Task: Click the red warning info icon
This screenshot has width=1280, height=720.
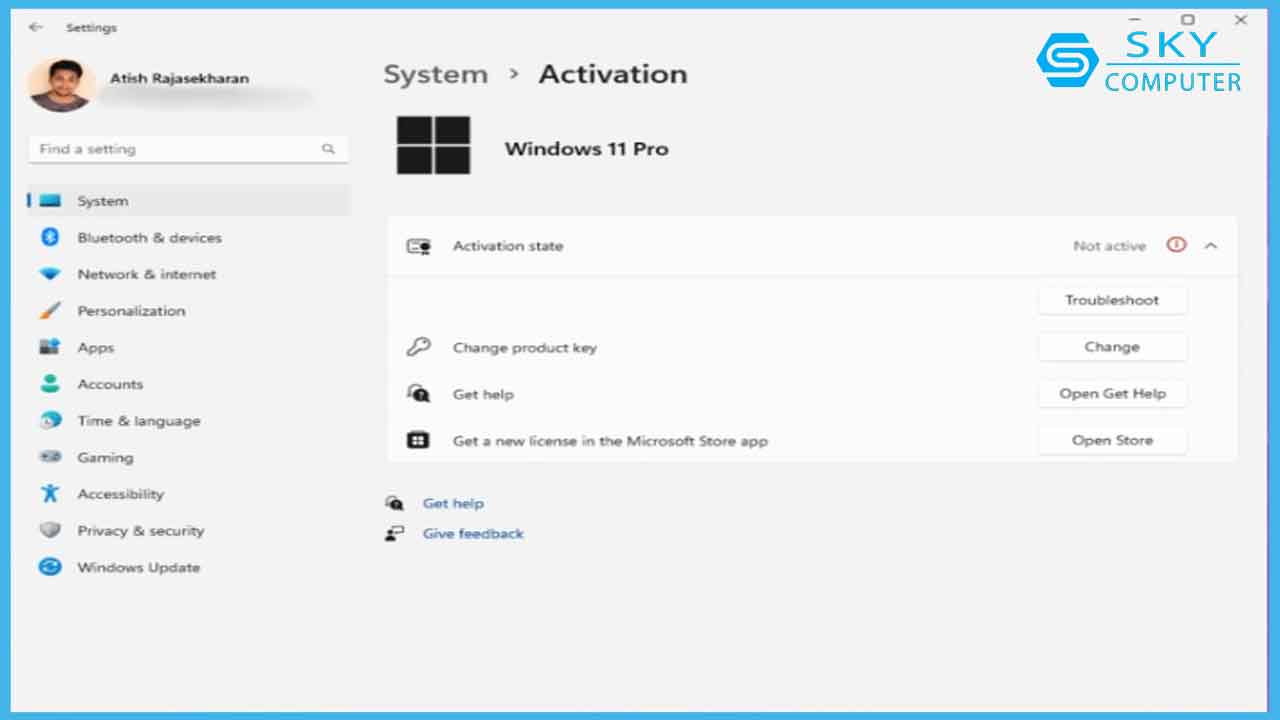Action: click(1176, 245)
